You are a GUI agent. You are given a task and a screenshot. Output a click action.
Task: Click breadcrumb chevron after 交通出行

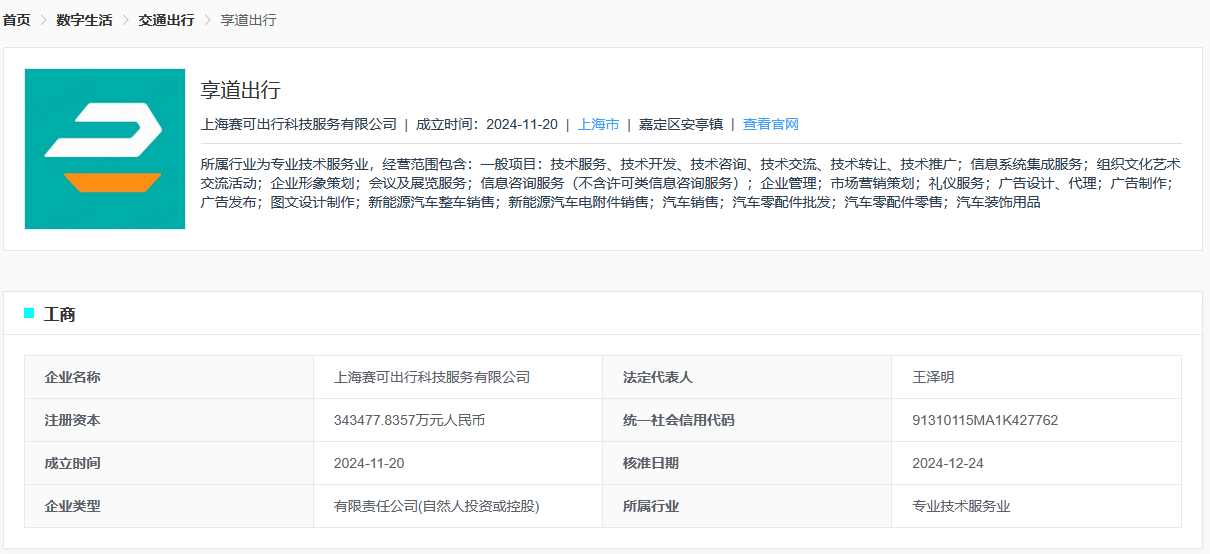click(x=208, y=20)
